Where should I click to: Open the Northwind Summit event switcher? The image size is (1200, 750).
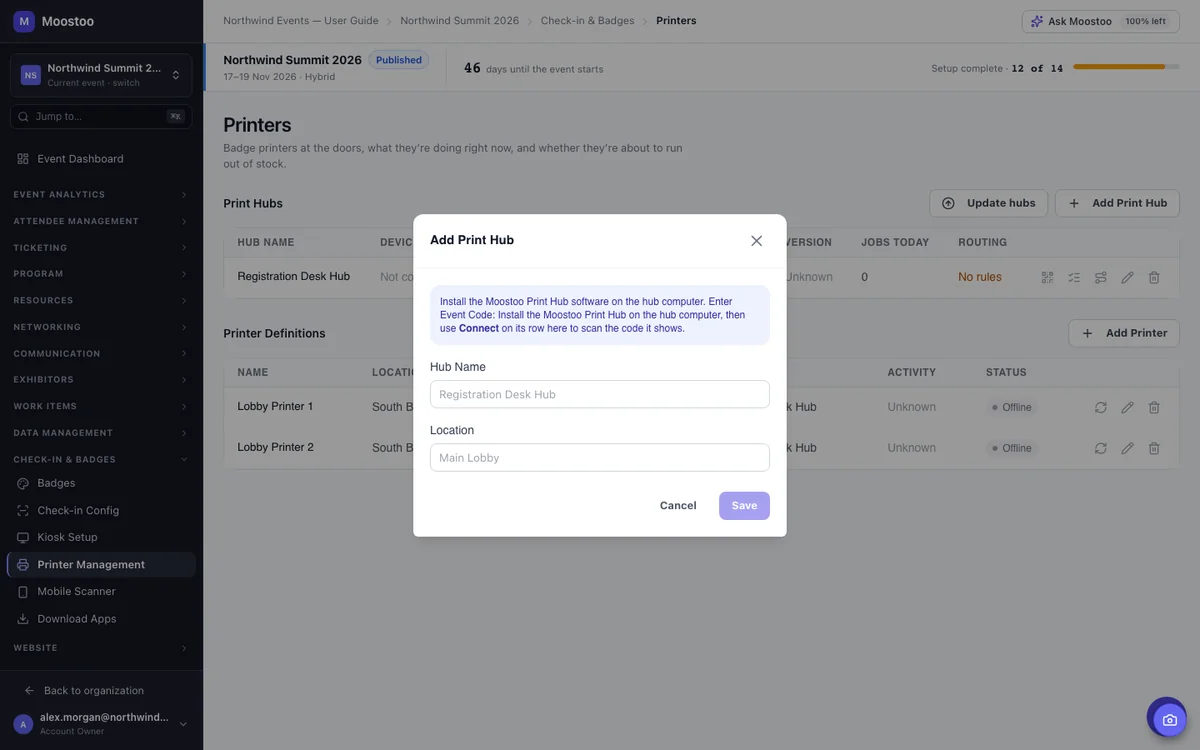point(101,75)
